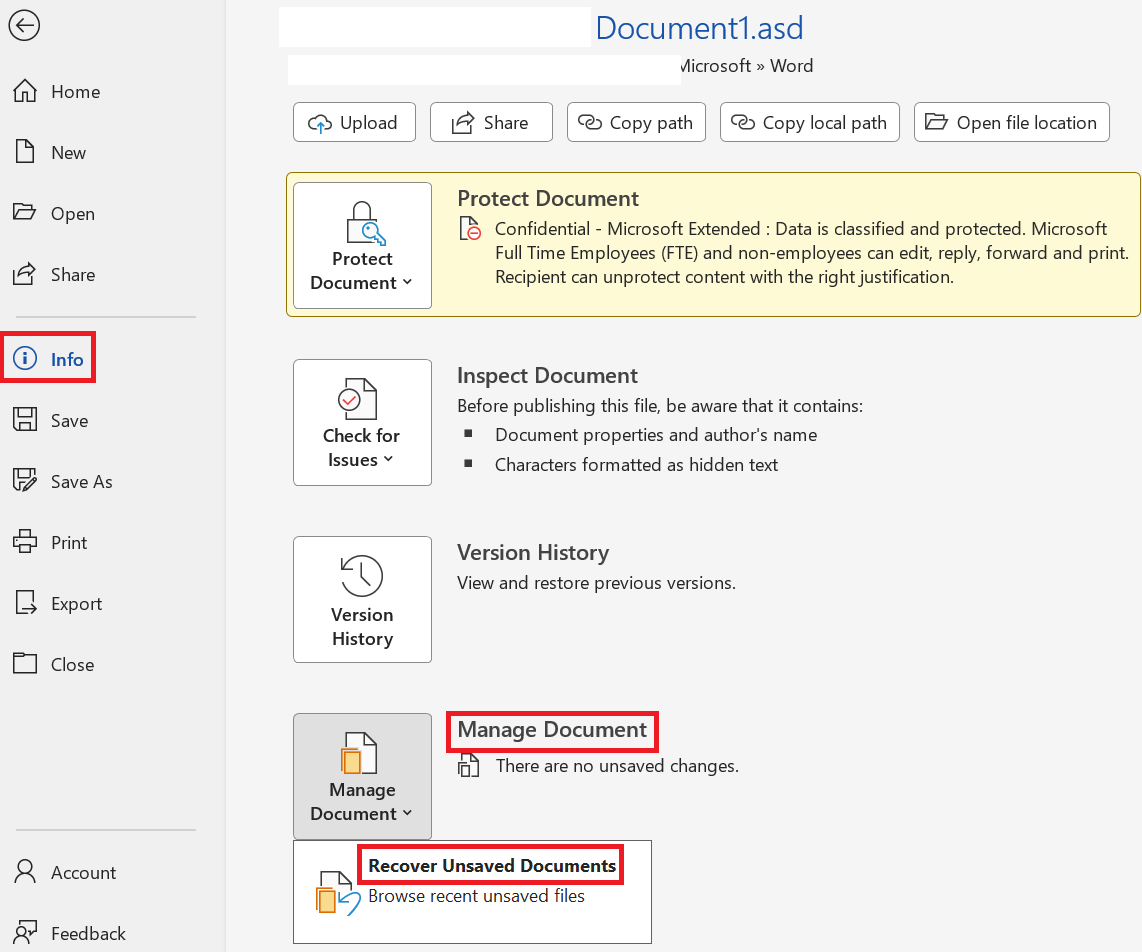Click the Microsoft folder in the path
The height and width of the screenshot is (952, 1142).
coord(715,66)
